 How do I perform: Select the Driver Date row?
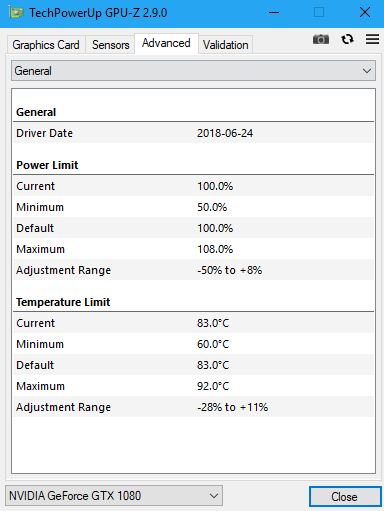point(193,133)
